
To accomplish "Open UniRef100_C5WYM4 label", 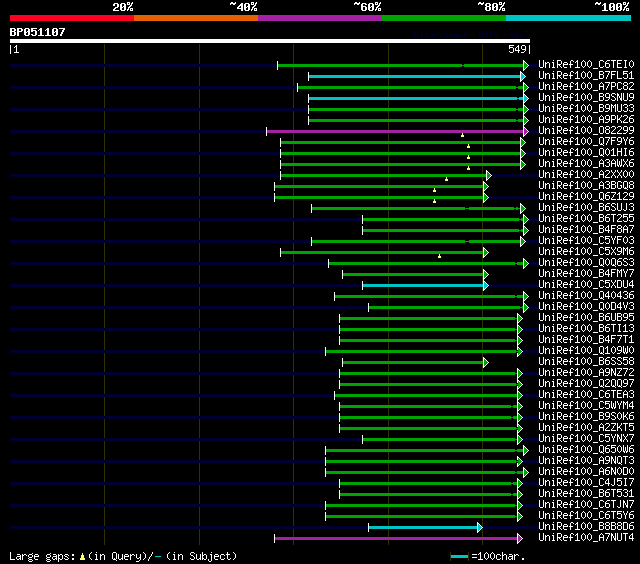I will pyautogui.click(x=586, y=406).
